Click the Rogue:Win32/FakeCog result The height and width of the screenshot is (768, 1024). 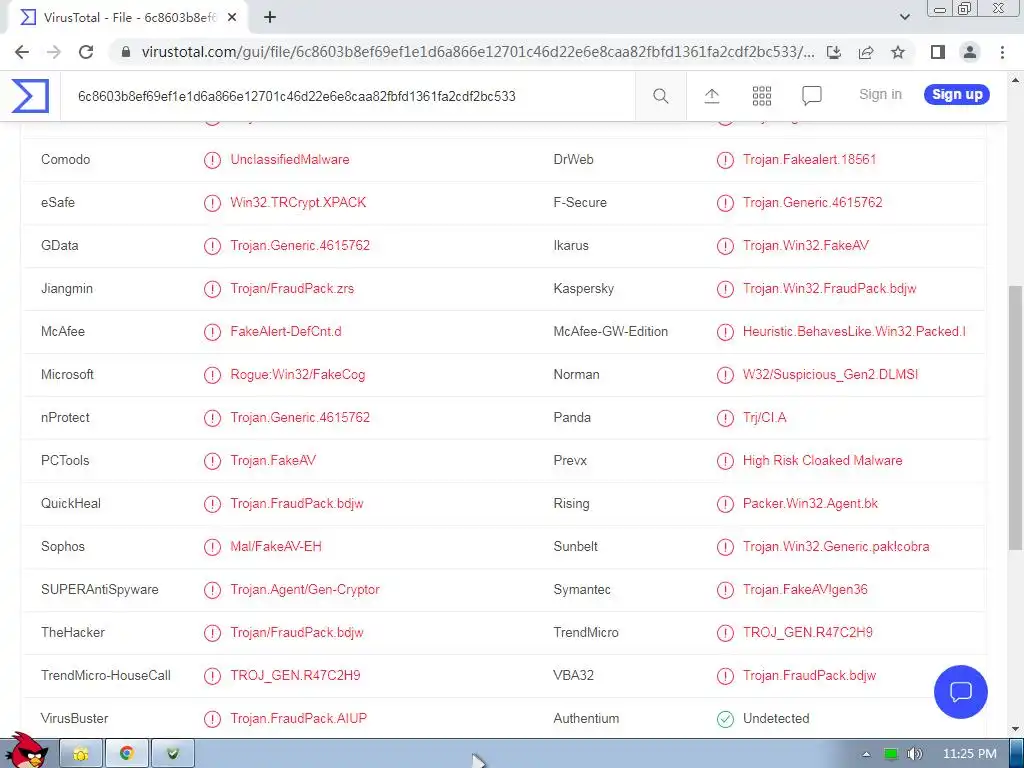[x=297, y=375]
